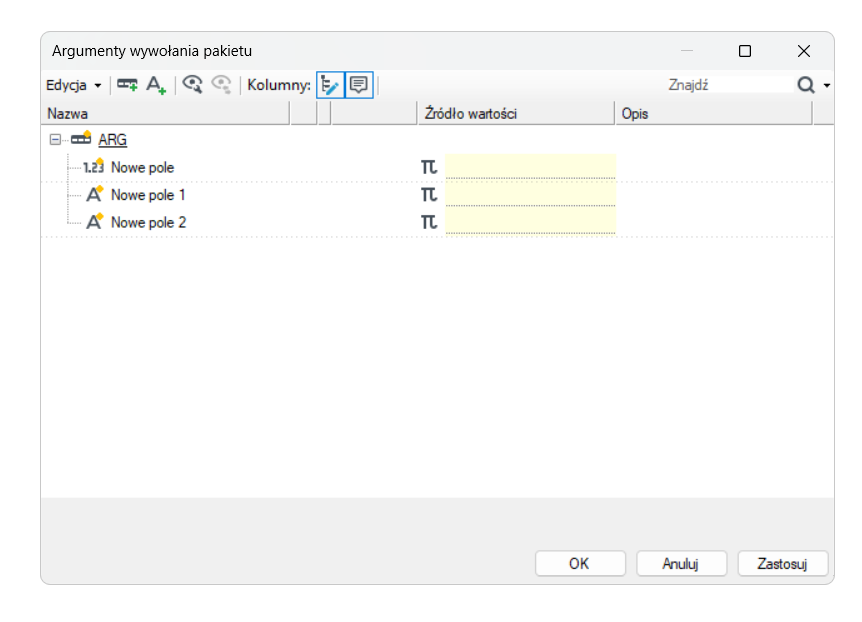862x622 pixels.
Task: Click the add text field icon (A with plus)
Action: 156,85
